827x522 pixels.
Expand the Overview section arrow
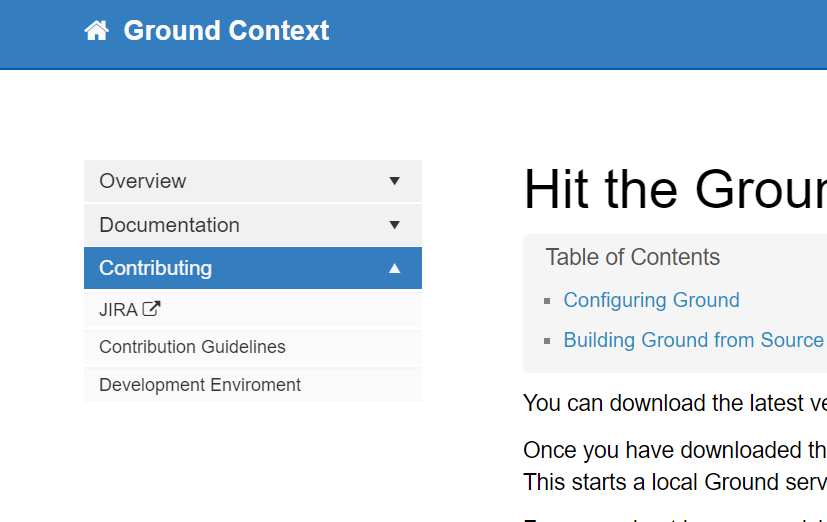click(394, 181)
